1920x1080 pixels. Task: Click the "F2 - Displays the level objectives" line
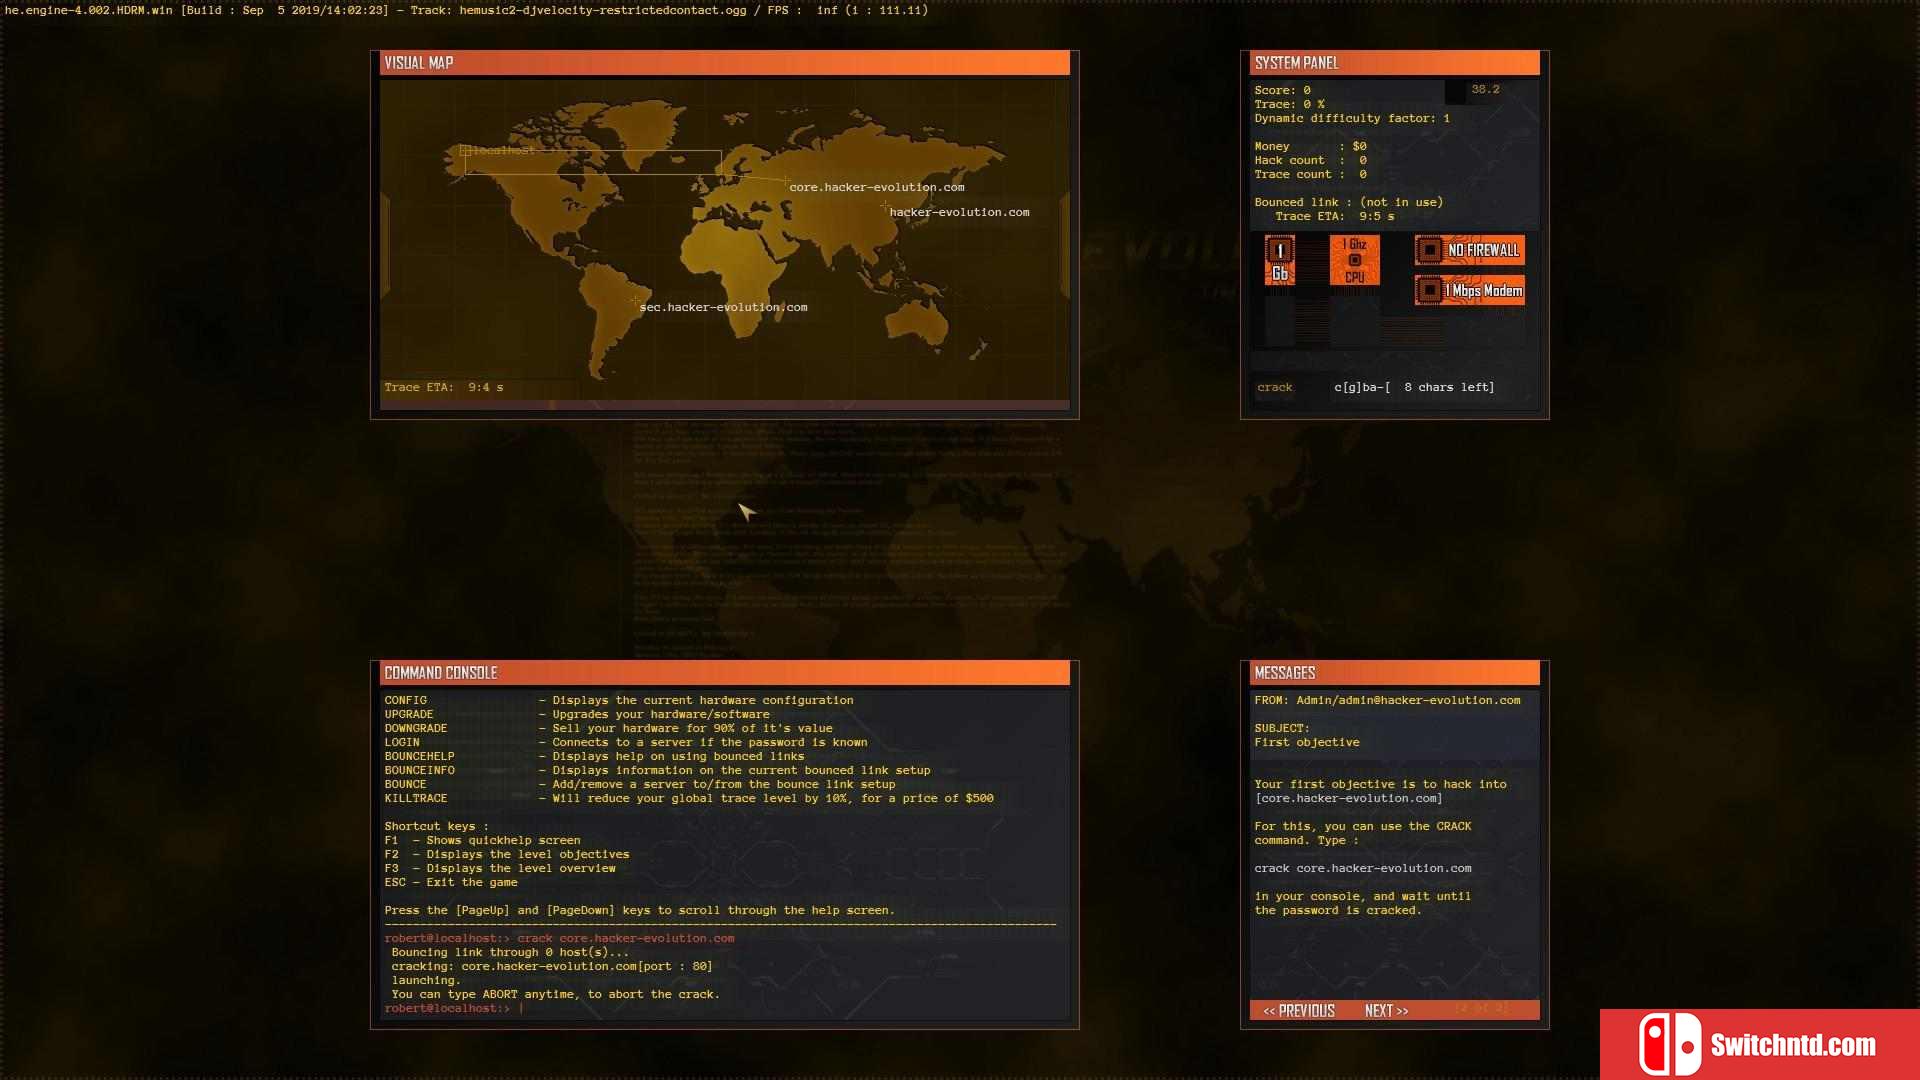click(507, 854)
